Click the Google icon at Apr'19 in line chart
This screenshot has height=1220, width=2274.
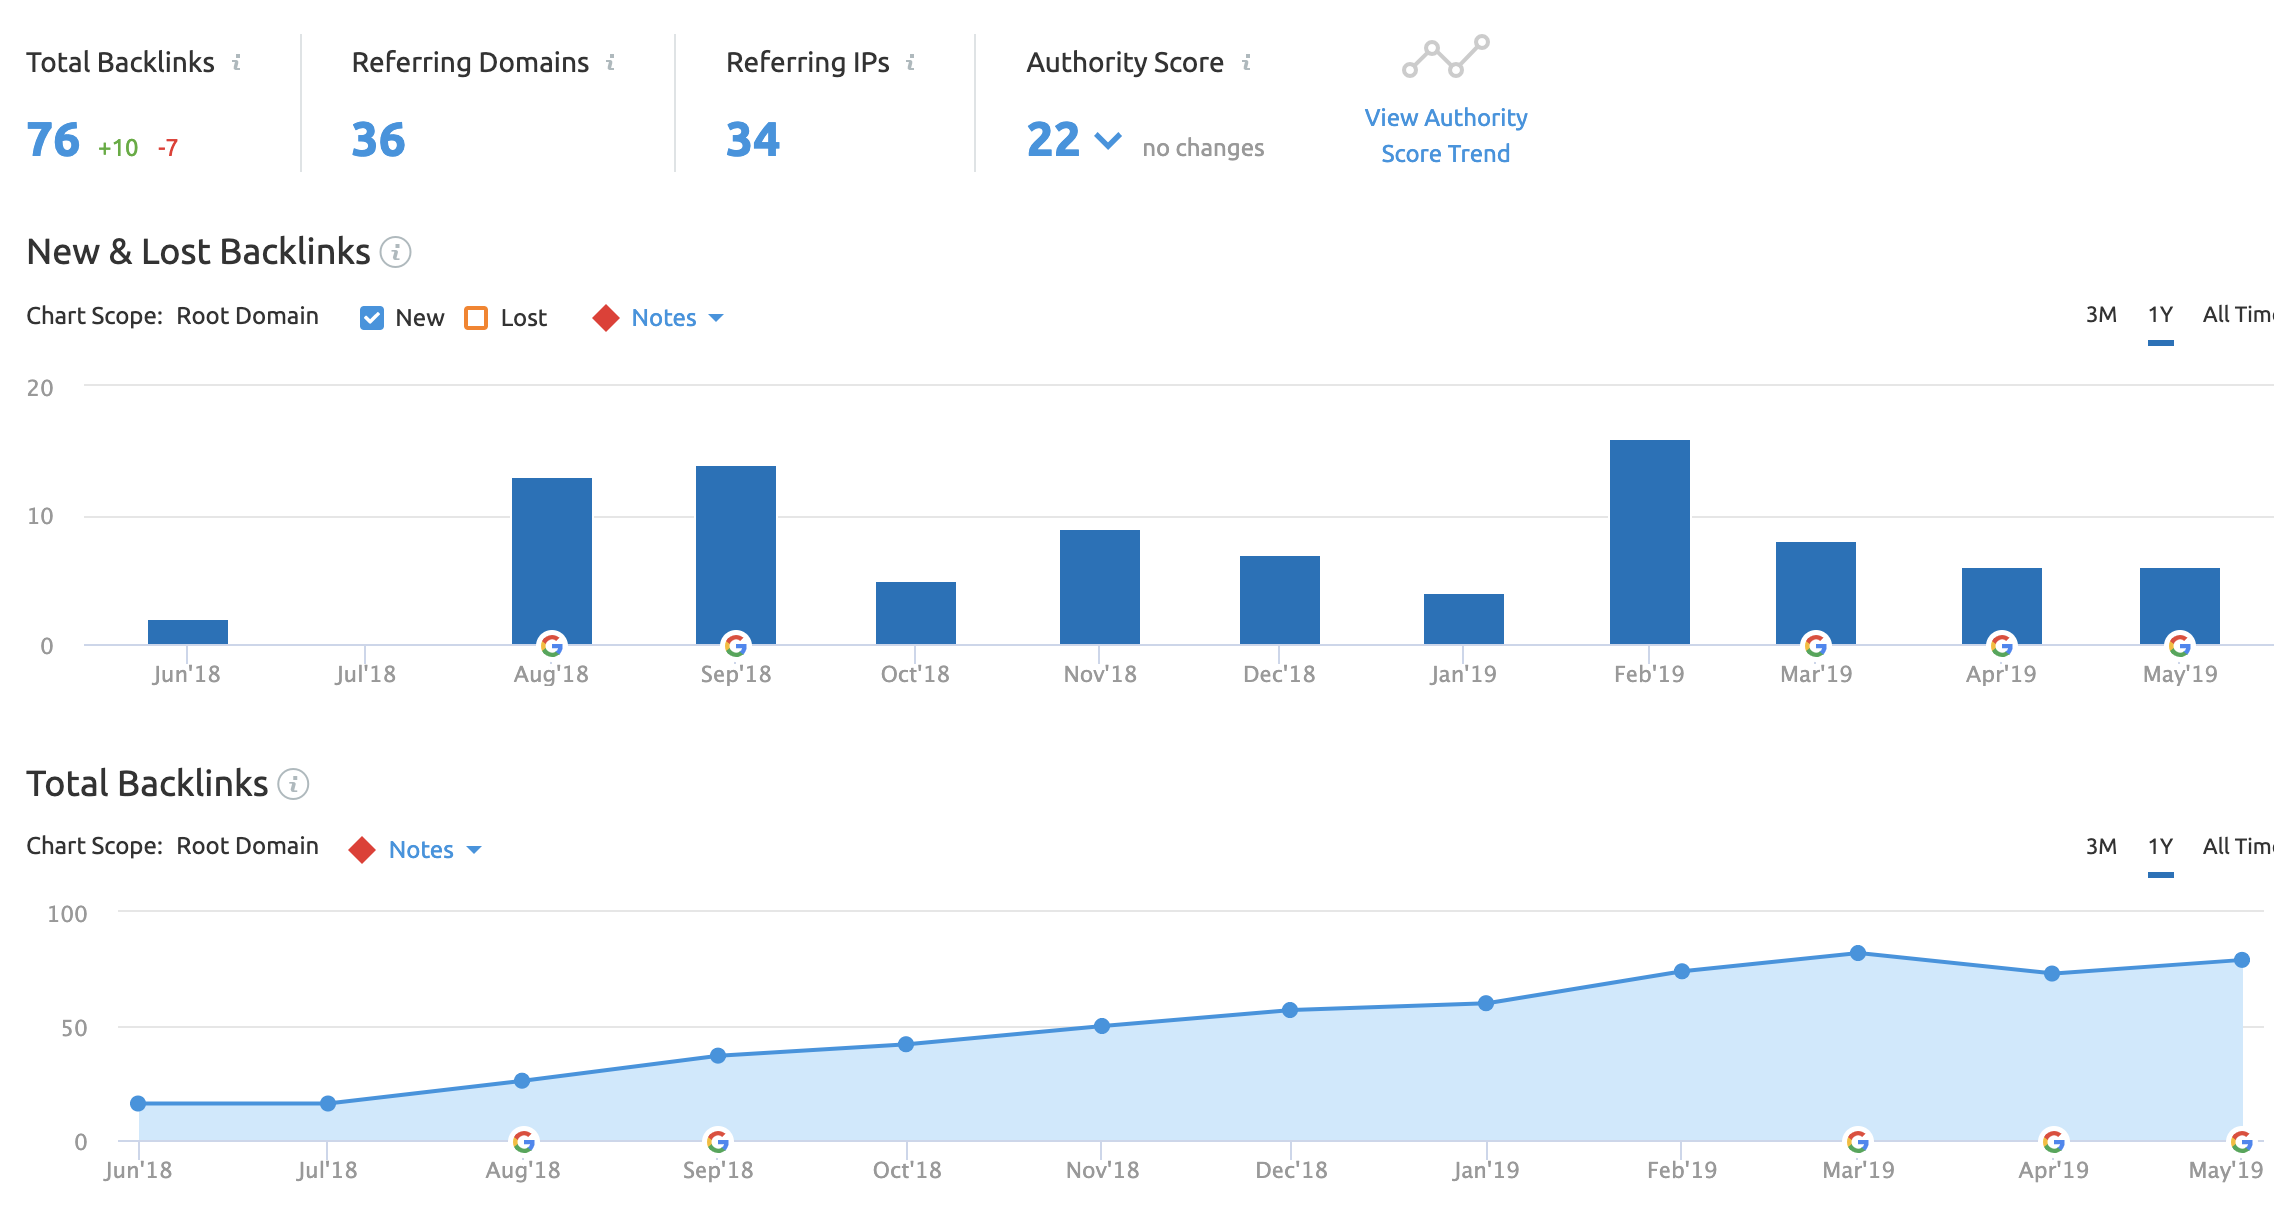click(x=2054, y=1141)
